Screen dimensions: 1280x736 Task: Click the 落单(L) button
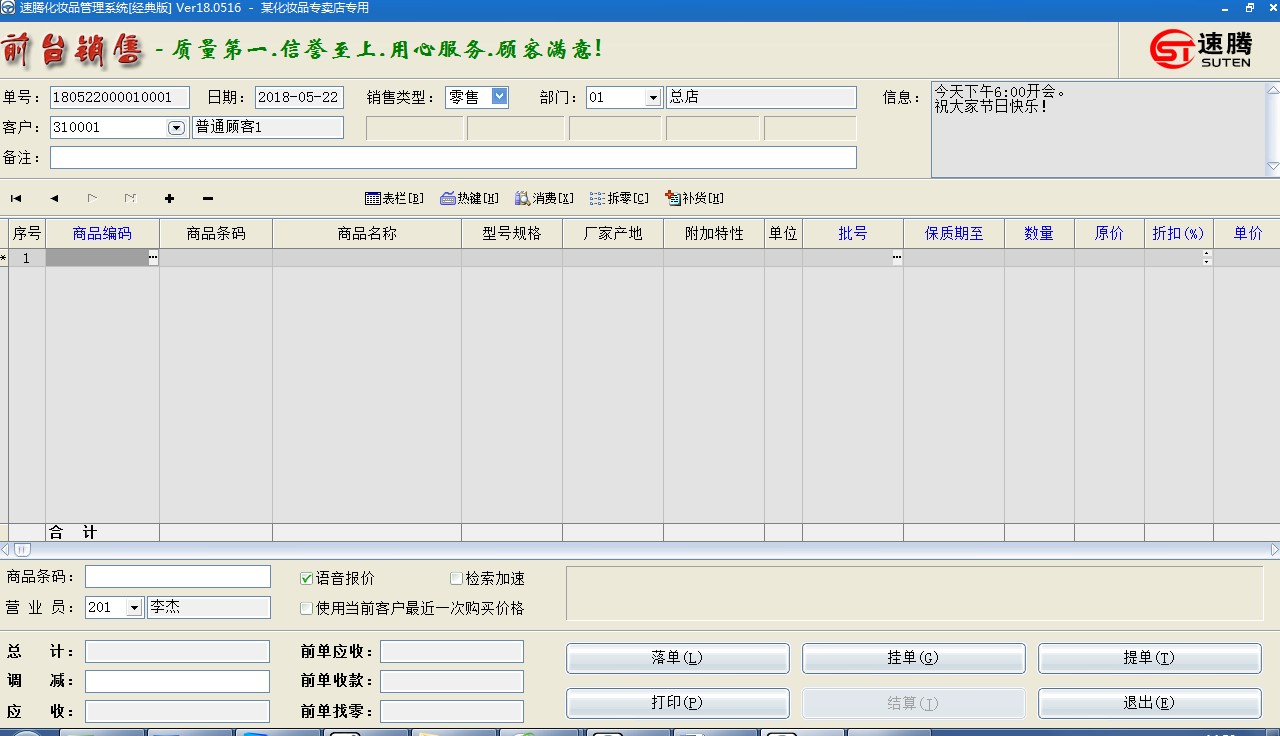tap(678, 658)
